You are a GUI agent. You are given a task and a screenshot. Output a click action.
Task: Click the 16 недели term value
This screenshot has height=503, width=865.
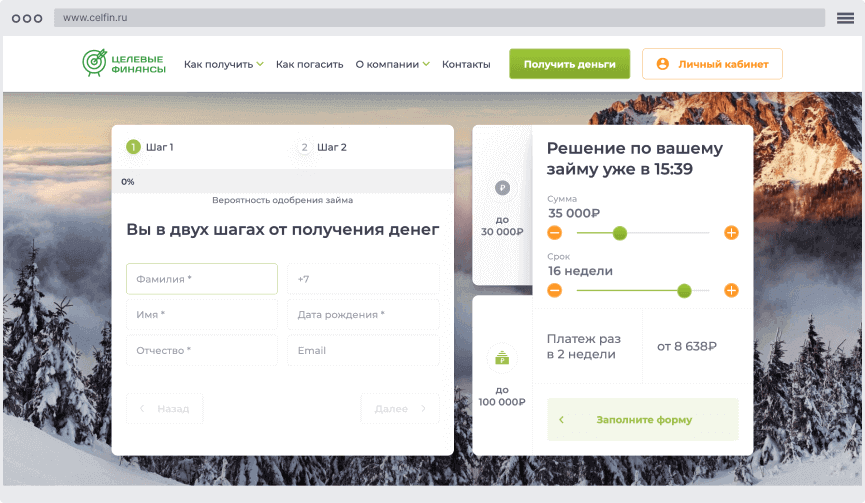pos(580,271)
